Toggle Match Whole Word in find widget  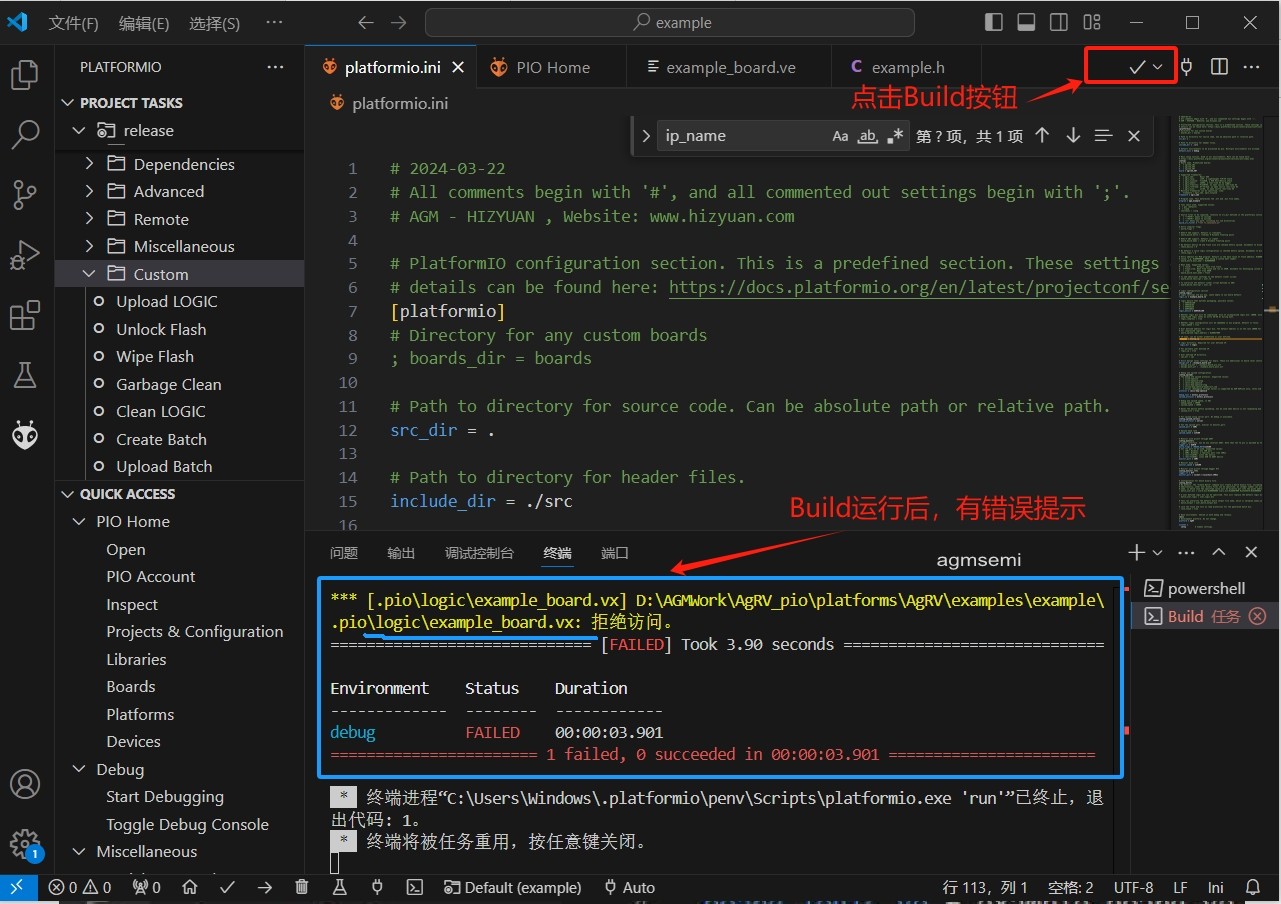click(x=868, y=136)
